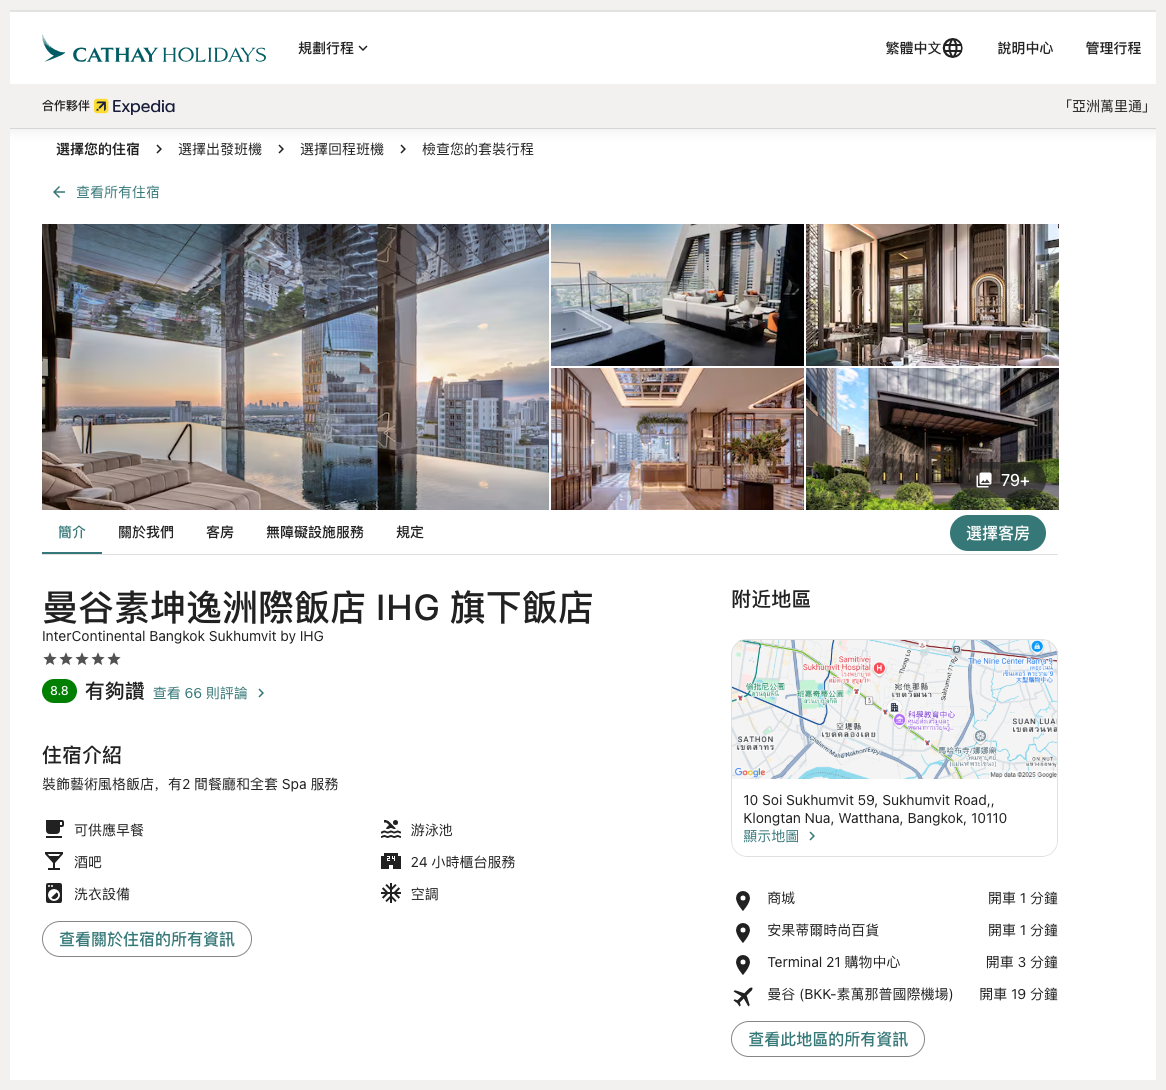Click the swimming pool icon
Image resolution: width=1166 pixels, height=1090 pixels.
click(391, 829)
